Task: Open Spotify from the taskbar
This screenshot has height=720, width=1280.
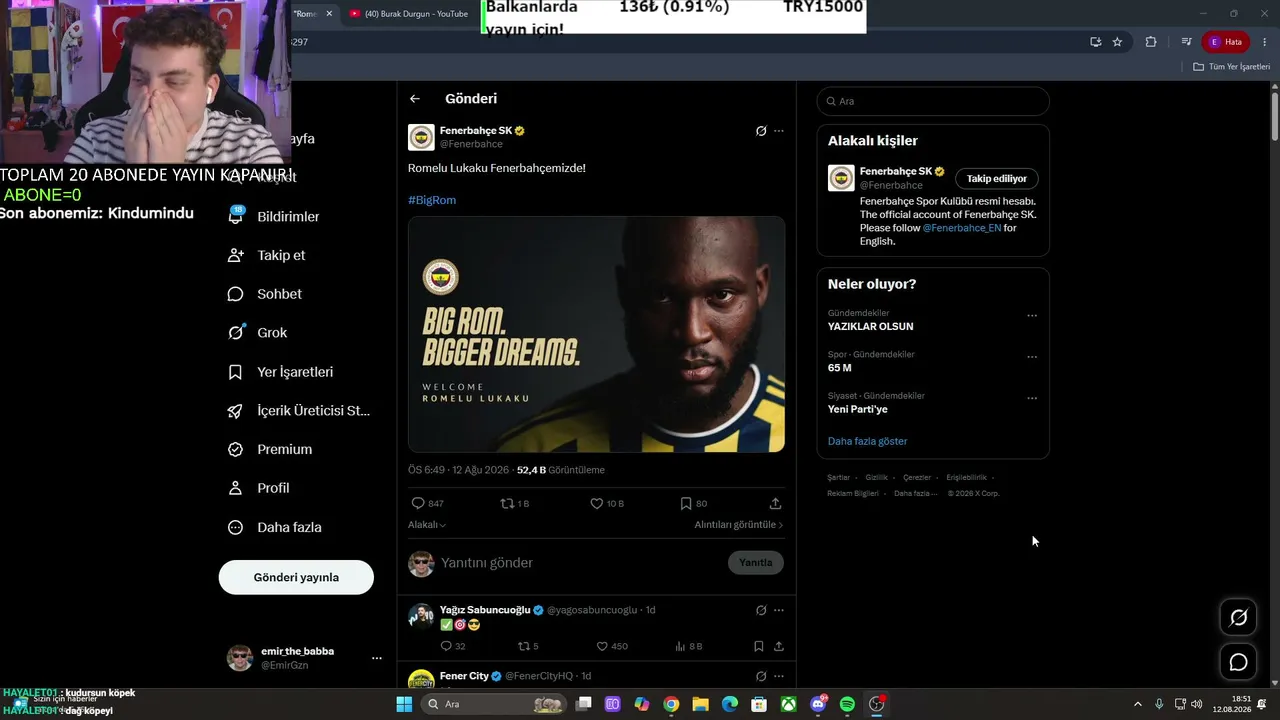Action: 847,704
